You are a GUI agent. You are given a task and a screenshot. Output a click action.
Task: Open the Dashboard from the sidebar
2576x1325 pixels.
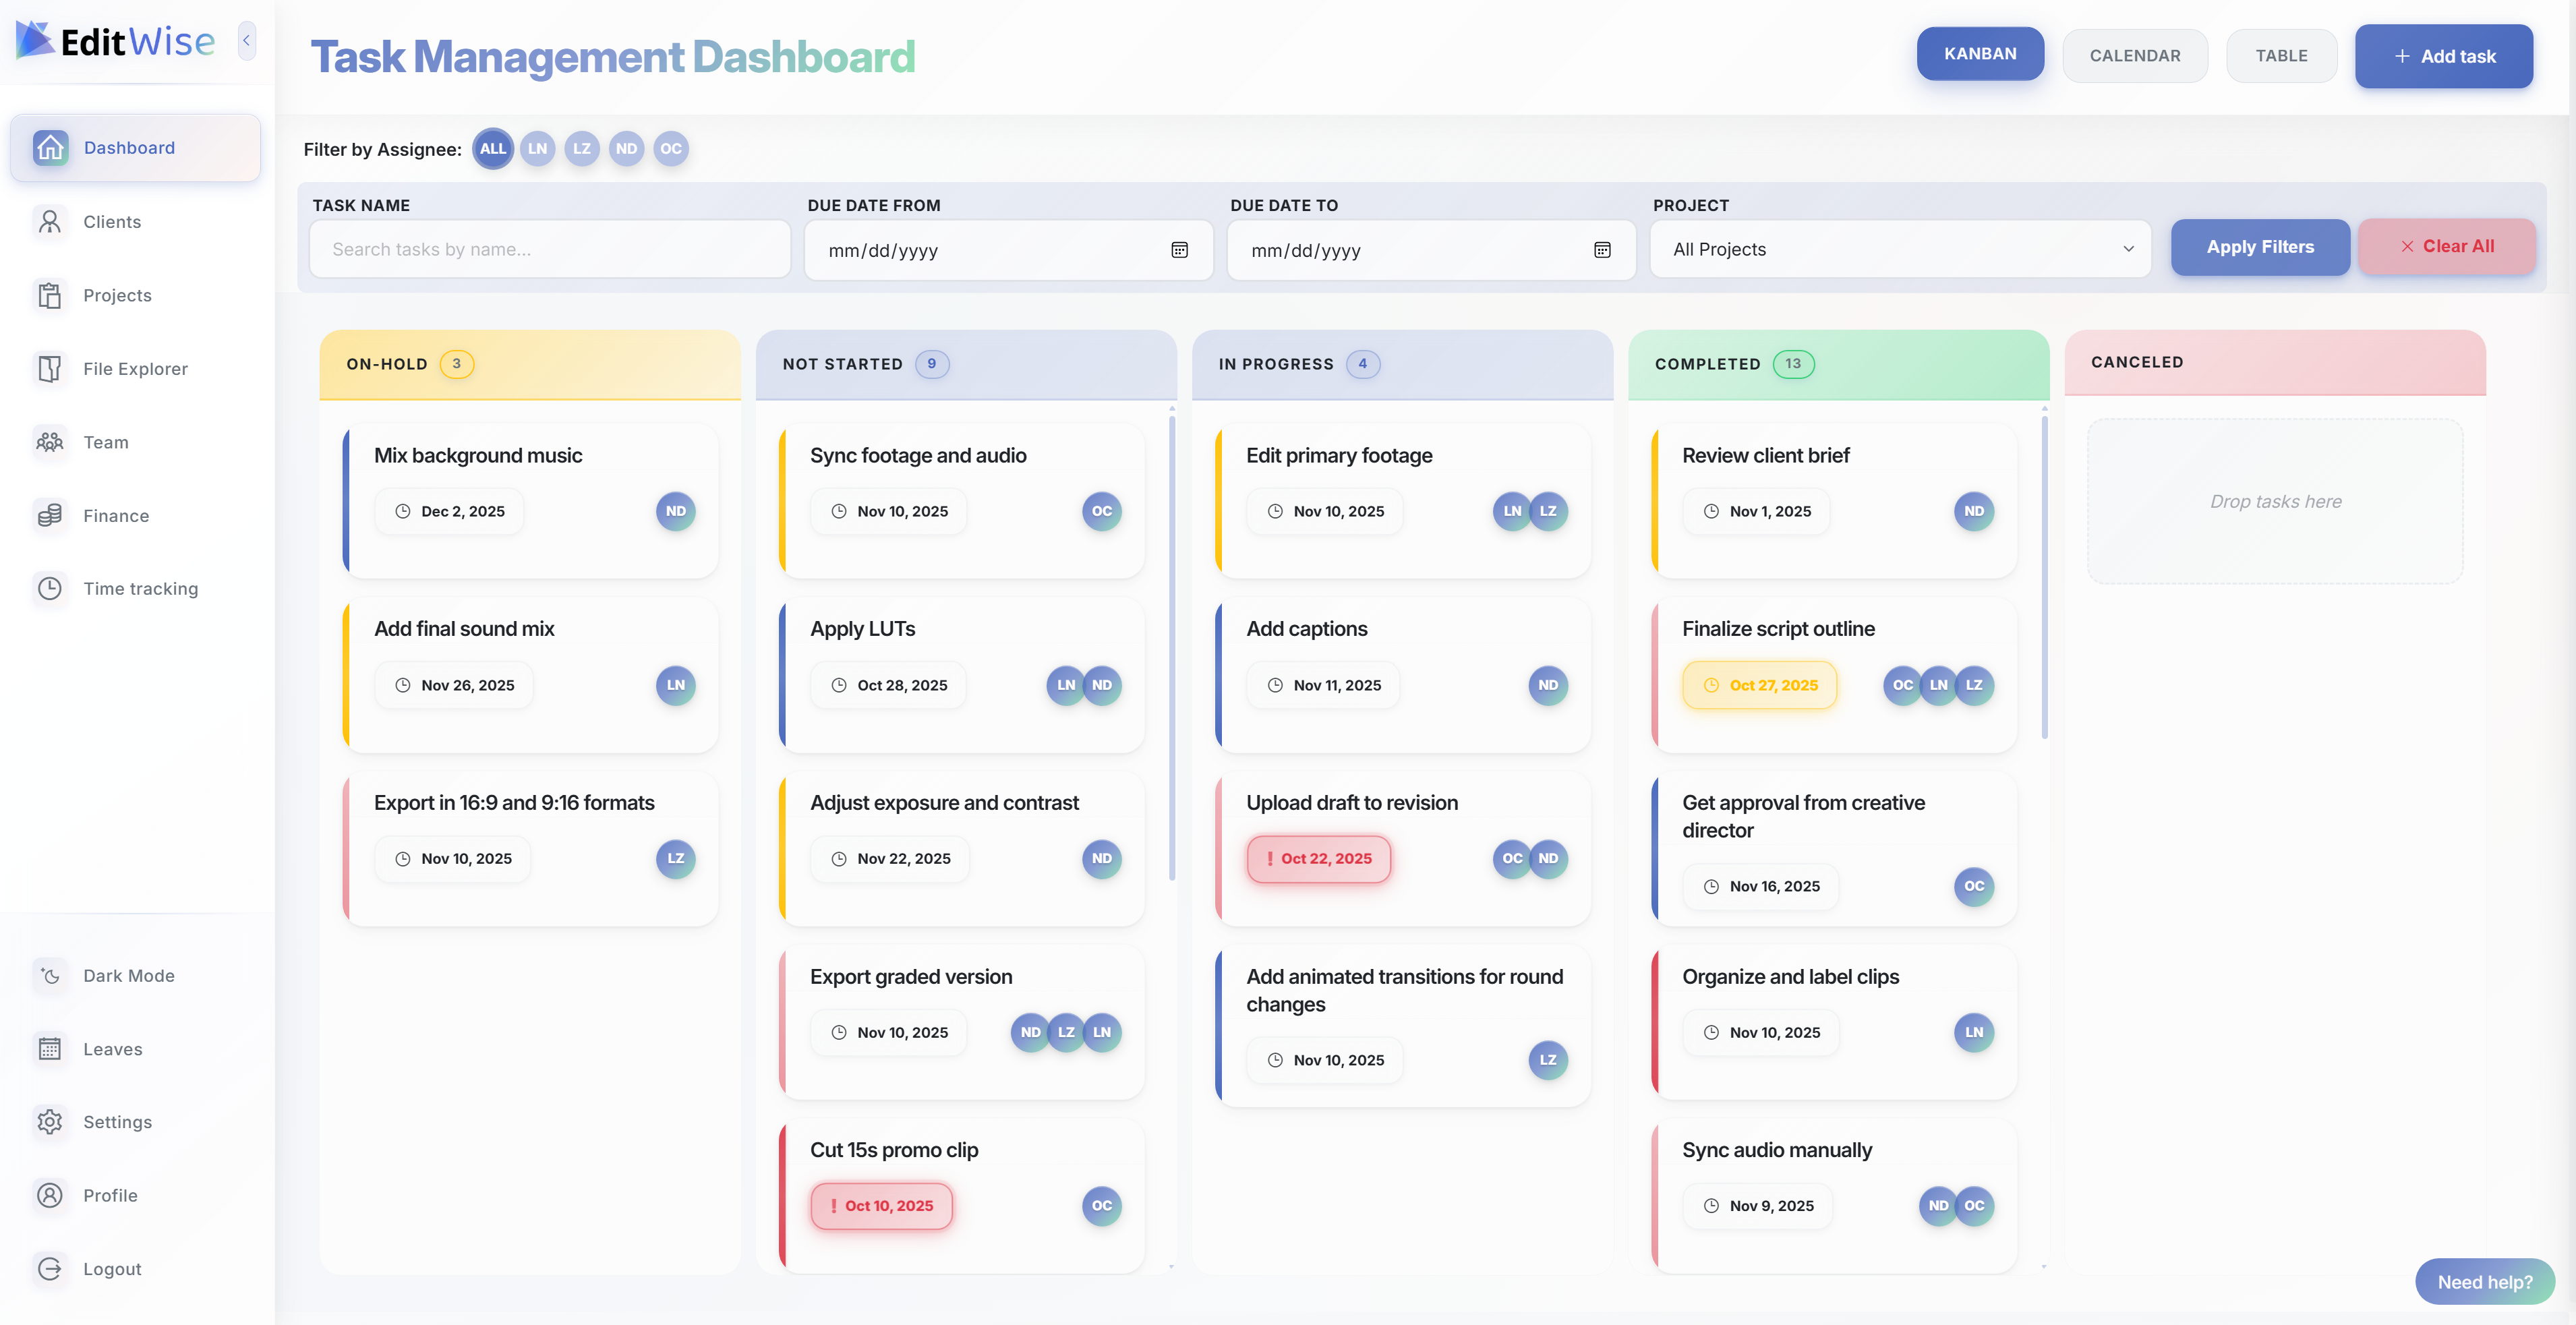tap(129, 147)
